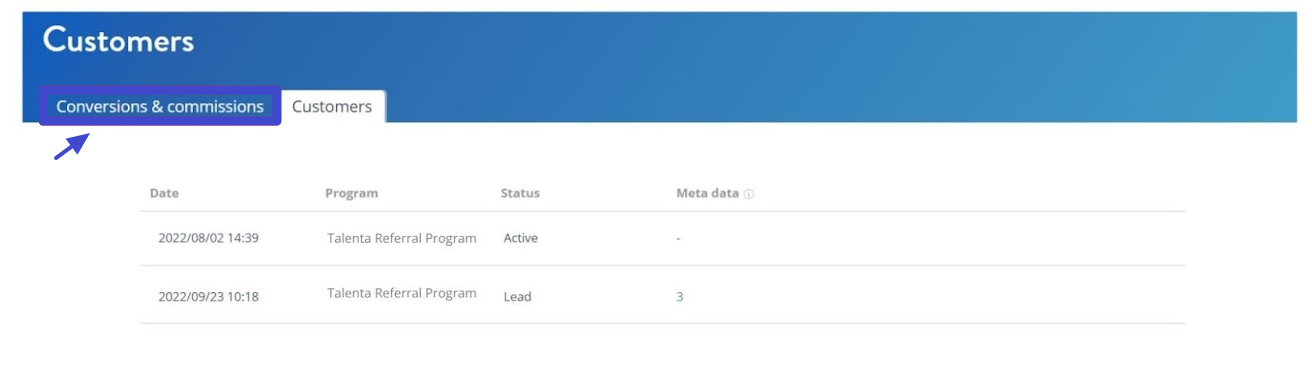Click the blue arrow pointing at the Conversions tab
This screenshot has width=1312, height=385.
click(x=71, y=147)
